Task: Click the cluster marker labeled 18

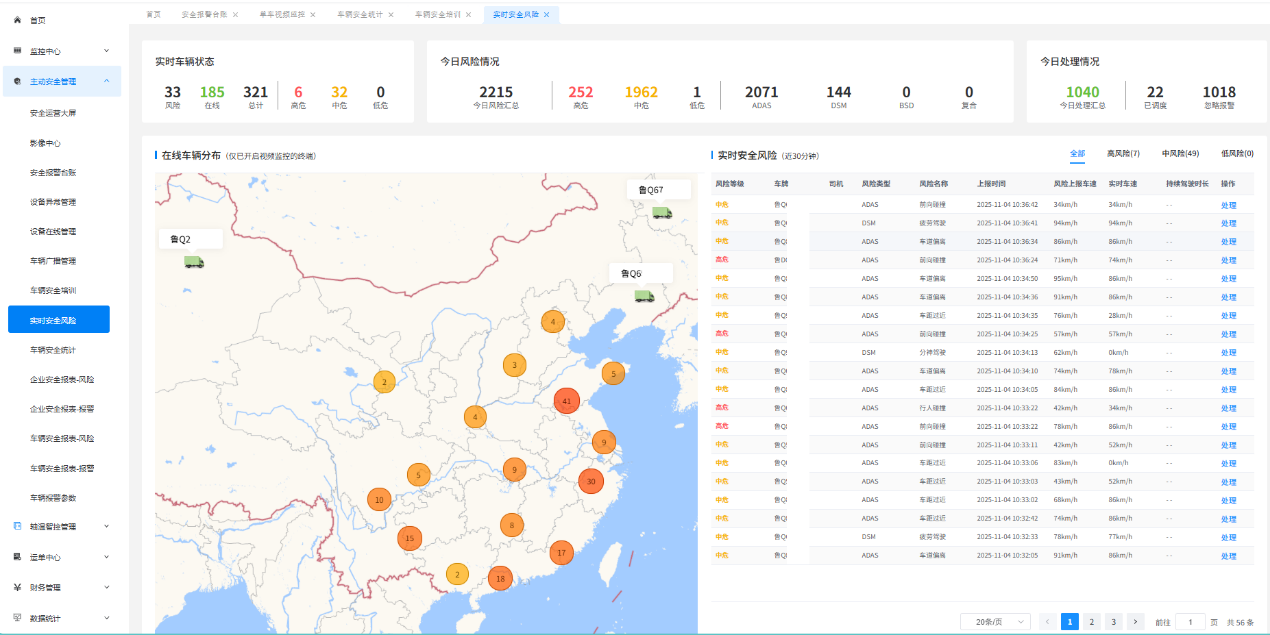Action: point(500,578)
